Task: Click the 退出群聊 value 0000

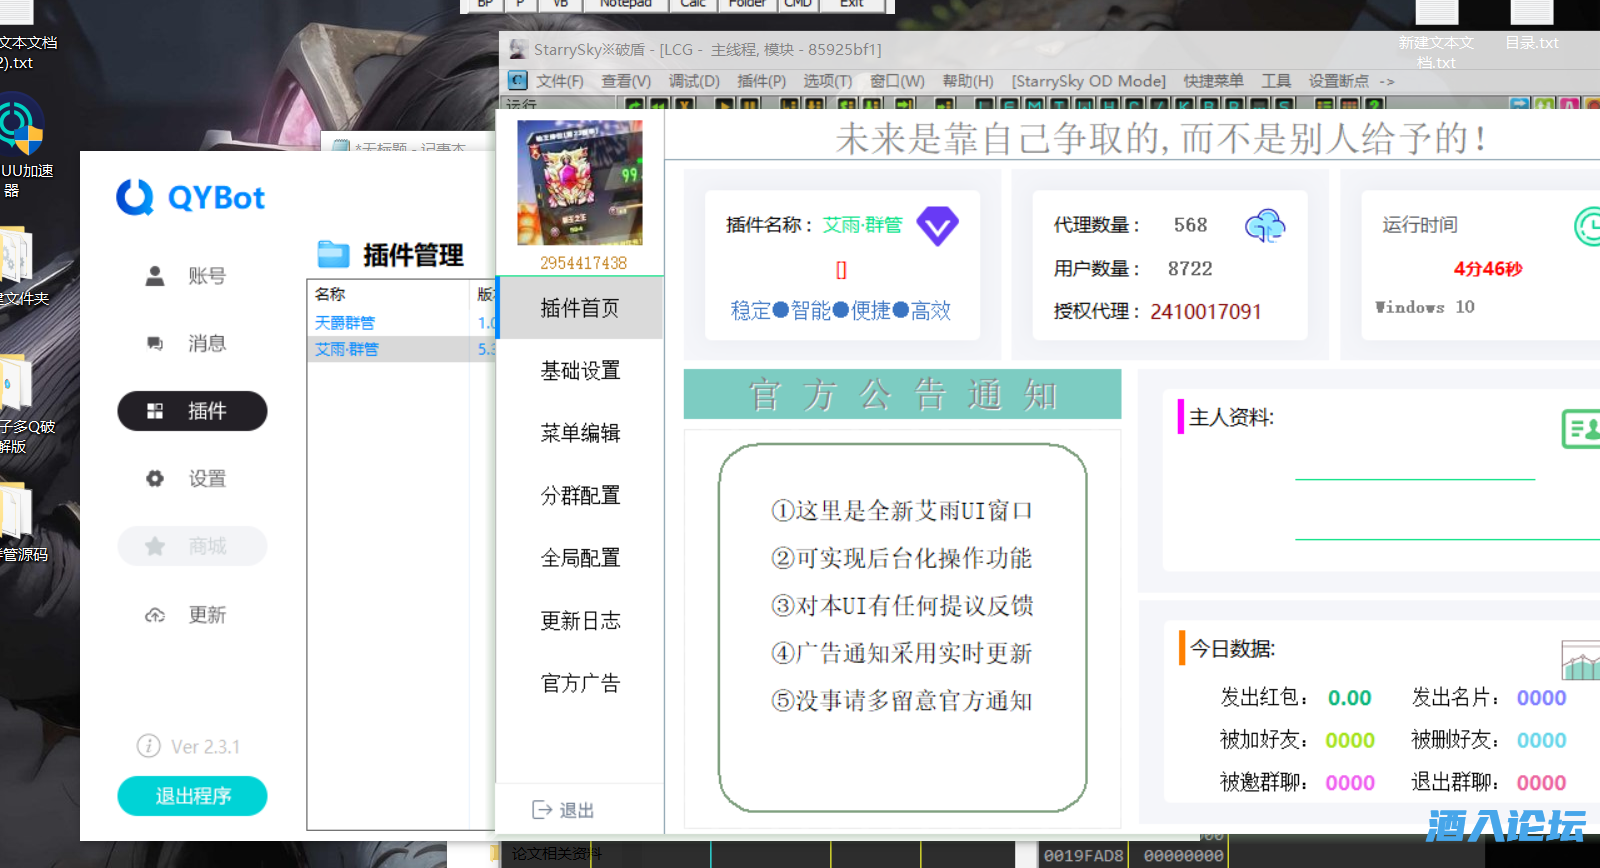Action: pos(1541,783)
